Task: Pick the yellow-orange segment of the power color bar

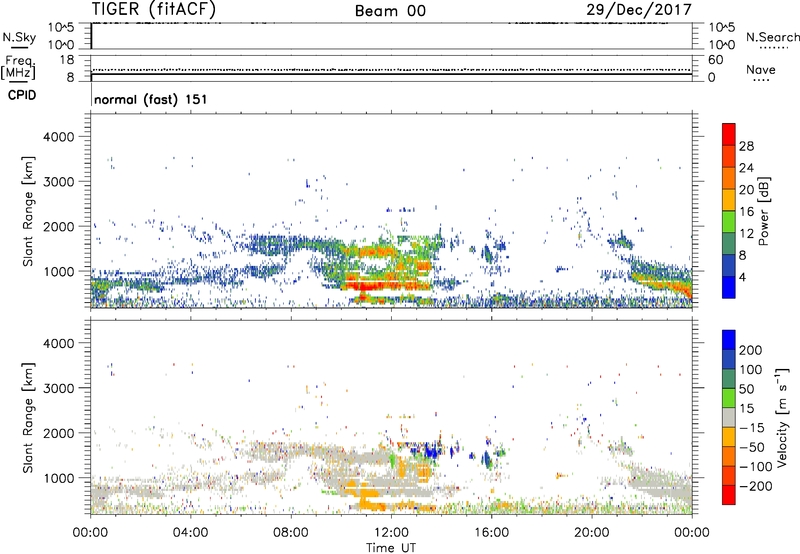Action: tap(729, 199)
